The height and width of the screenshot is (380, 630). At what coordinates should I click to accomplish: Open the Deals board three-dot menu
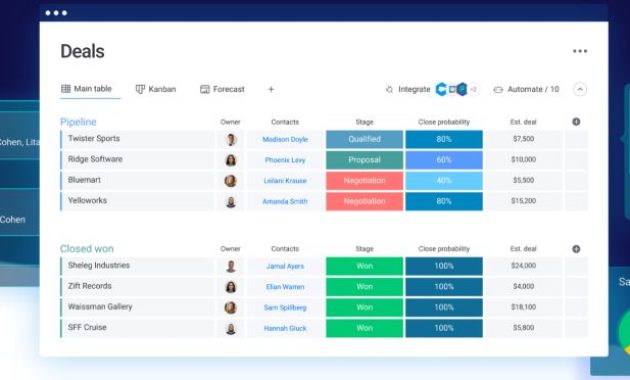(580, 51)
